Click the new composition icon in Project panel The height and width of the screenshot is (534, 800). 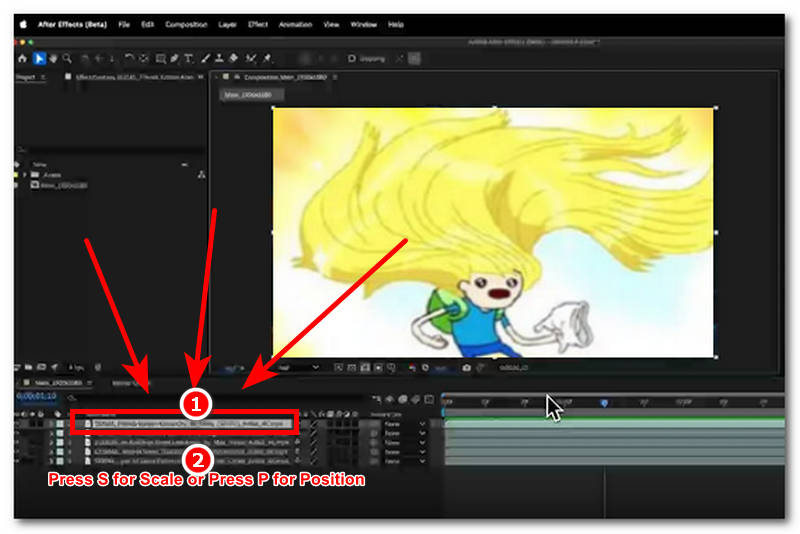coord(41,367)
